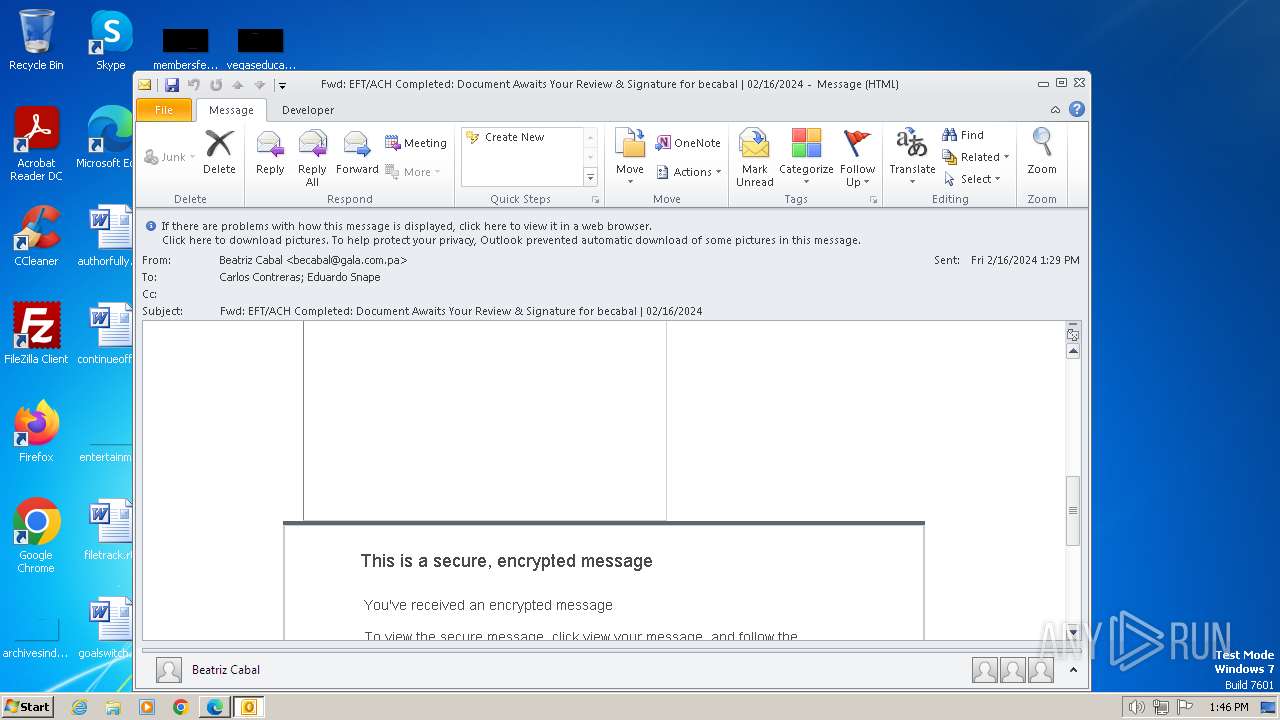Image resolution: width=1280 pixels, height=720 pixels.
Task: Launch CCleaner desktop shortcut
Action: [36, 236]
